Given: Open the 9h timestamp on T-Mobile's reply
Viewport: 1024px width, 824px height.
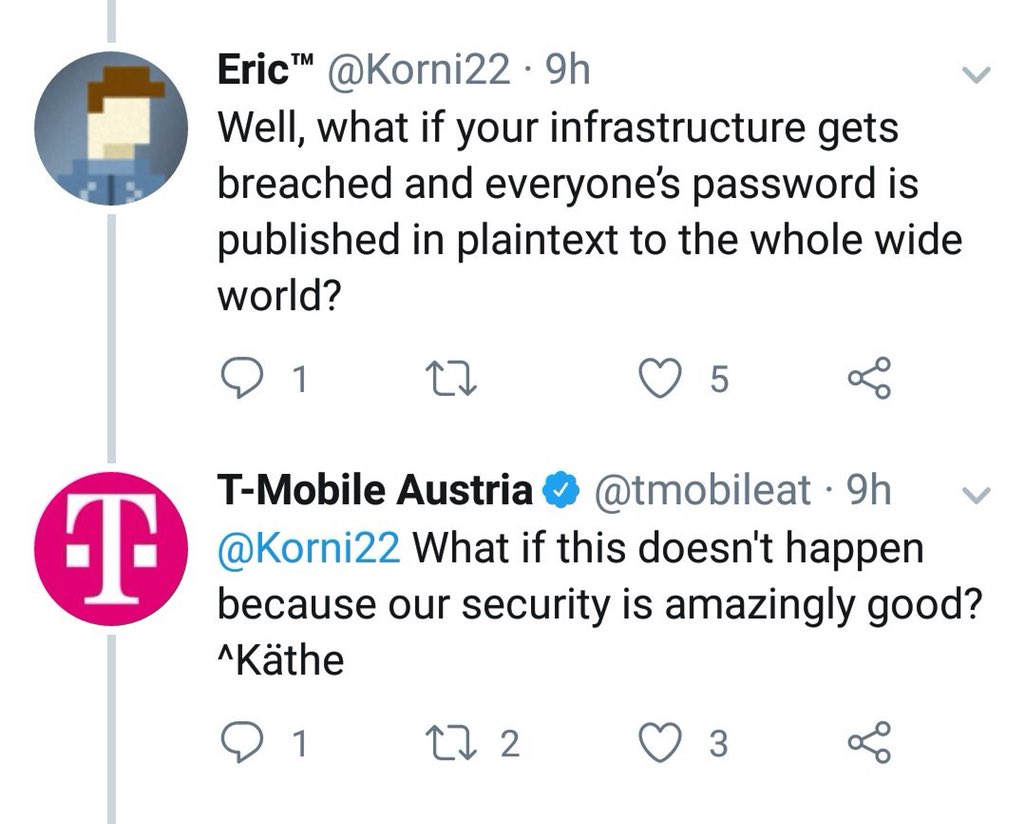Looking at the screenshot, I should pos(868,490).
